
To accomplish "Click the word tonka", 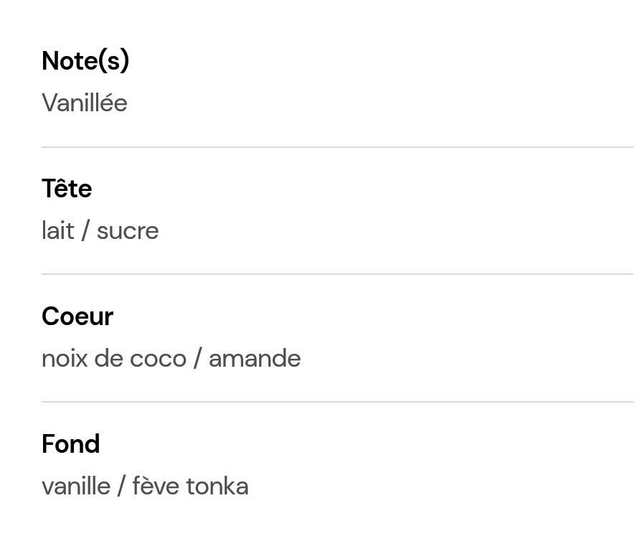I will pyautogui.click(x=217, y=486).
